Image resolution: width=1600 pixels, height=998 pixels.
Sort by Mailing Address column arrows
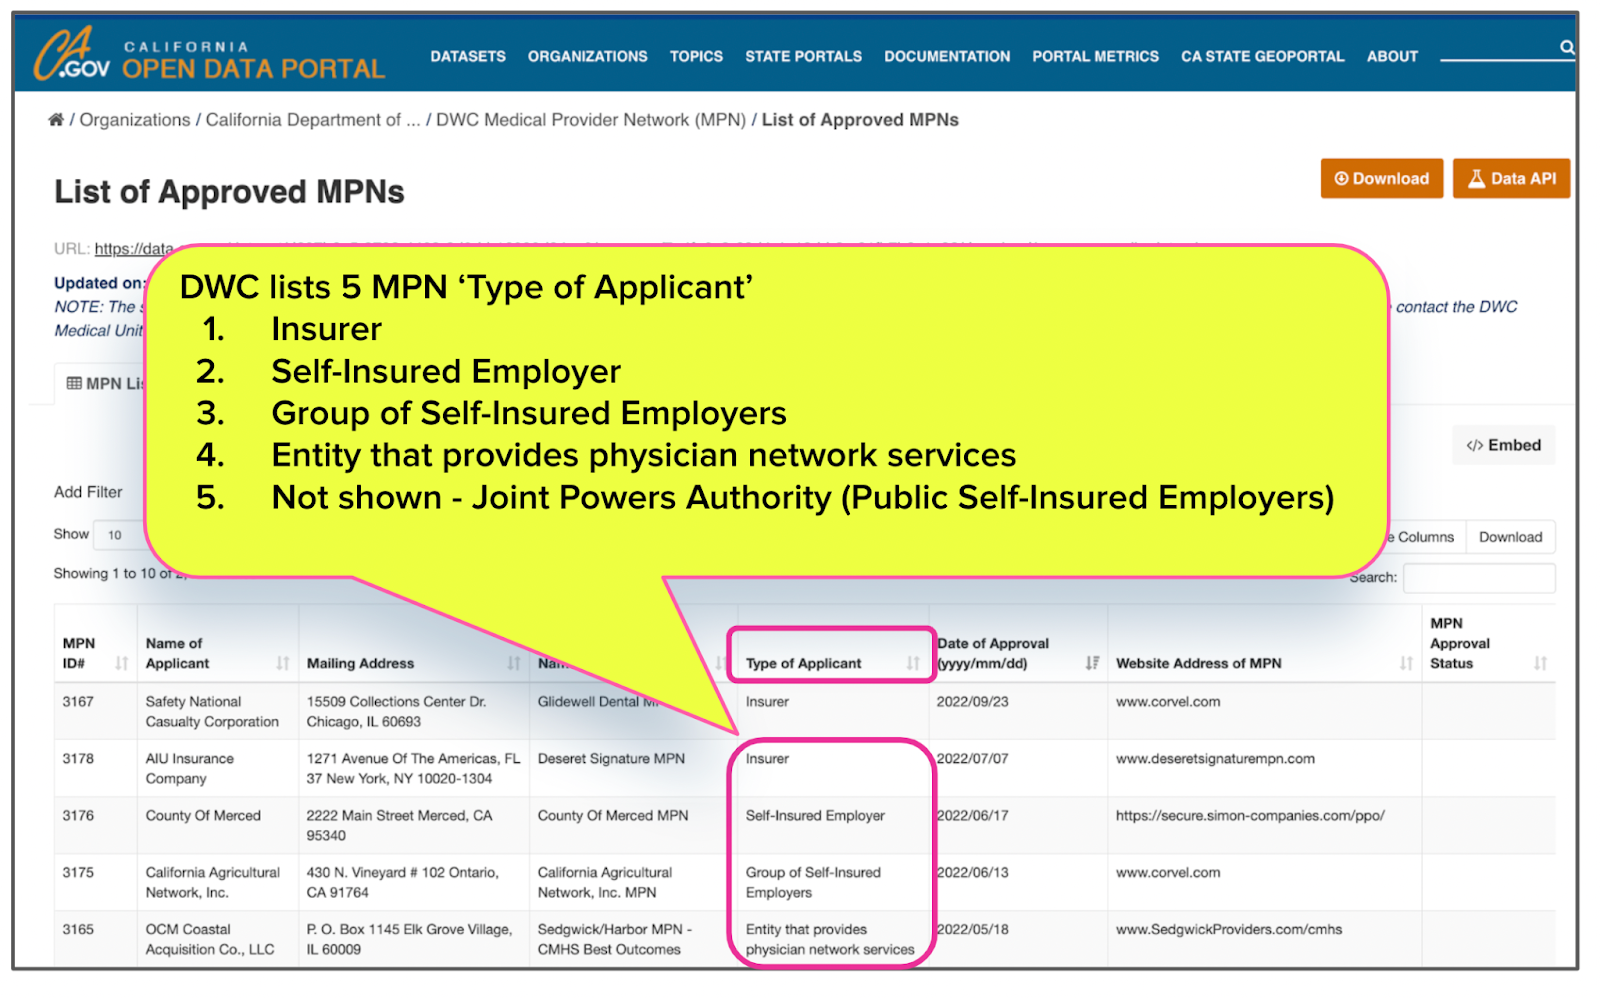pos(514,663)
